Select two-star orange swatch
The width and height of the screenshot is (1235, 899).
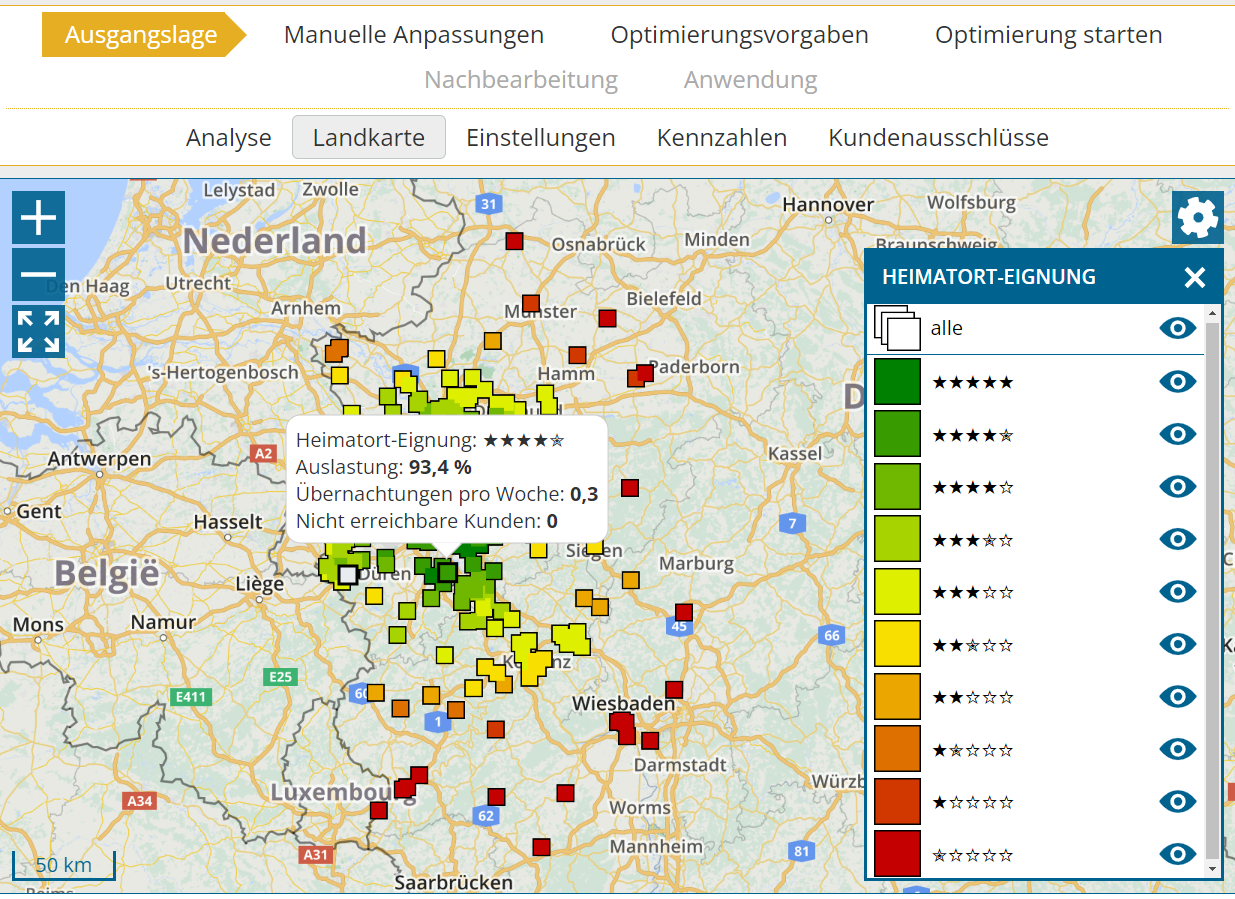pos(897,696)
